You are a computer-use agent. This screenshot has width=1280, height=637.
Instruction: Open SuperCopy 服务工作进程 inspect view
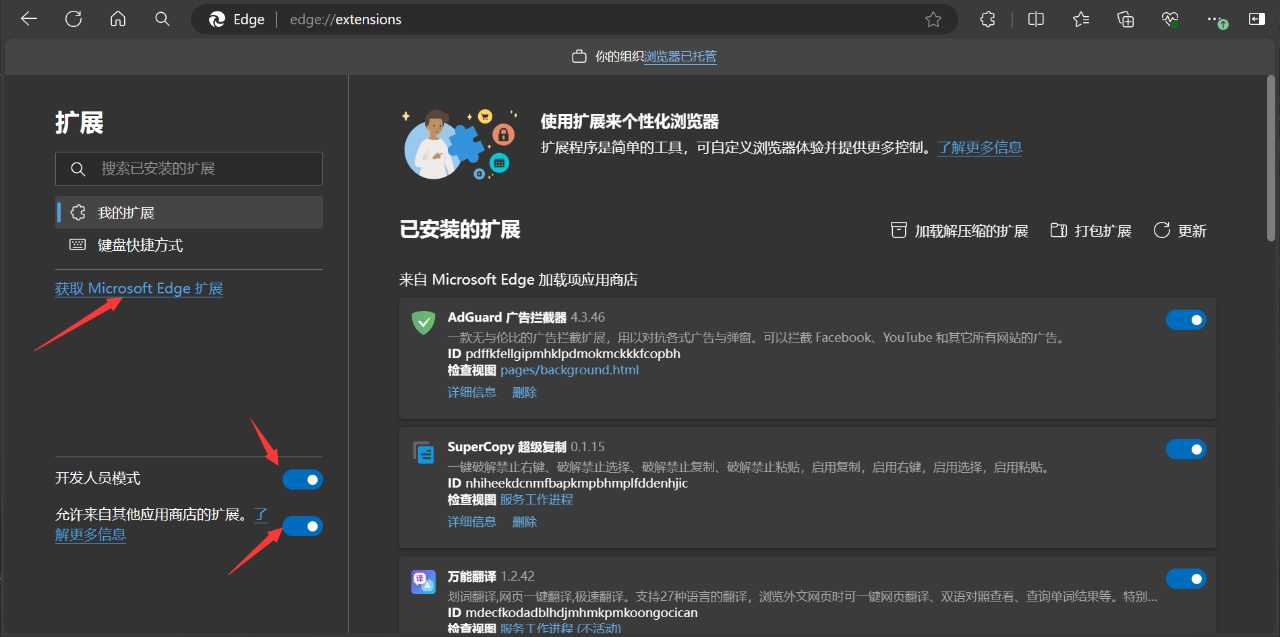coord(537,499)
